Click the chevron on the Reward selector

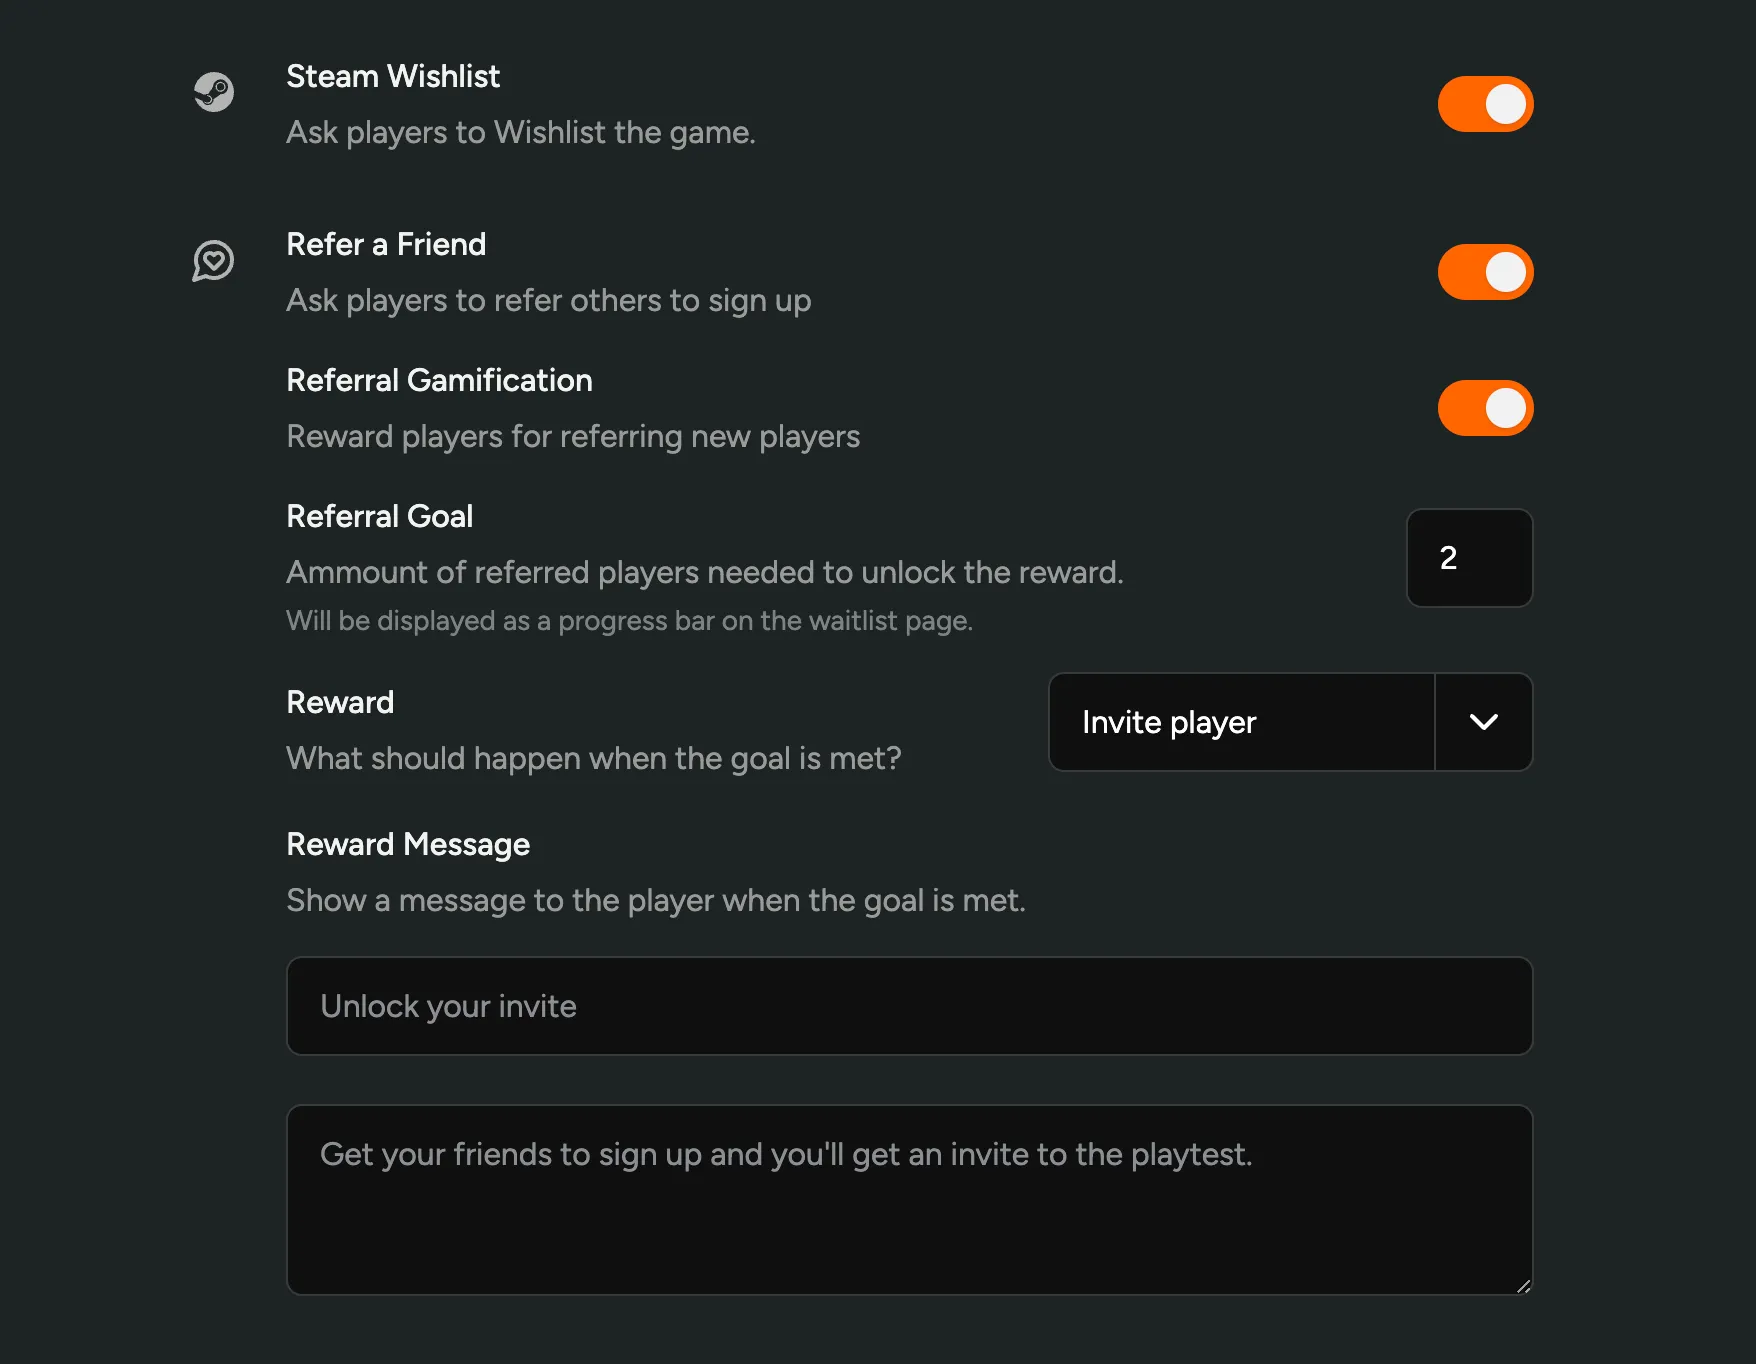[1484, 722]
